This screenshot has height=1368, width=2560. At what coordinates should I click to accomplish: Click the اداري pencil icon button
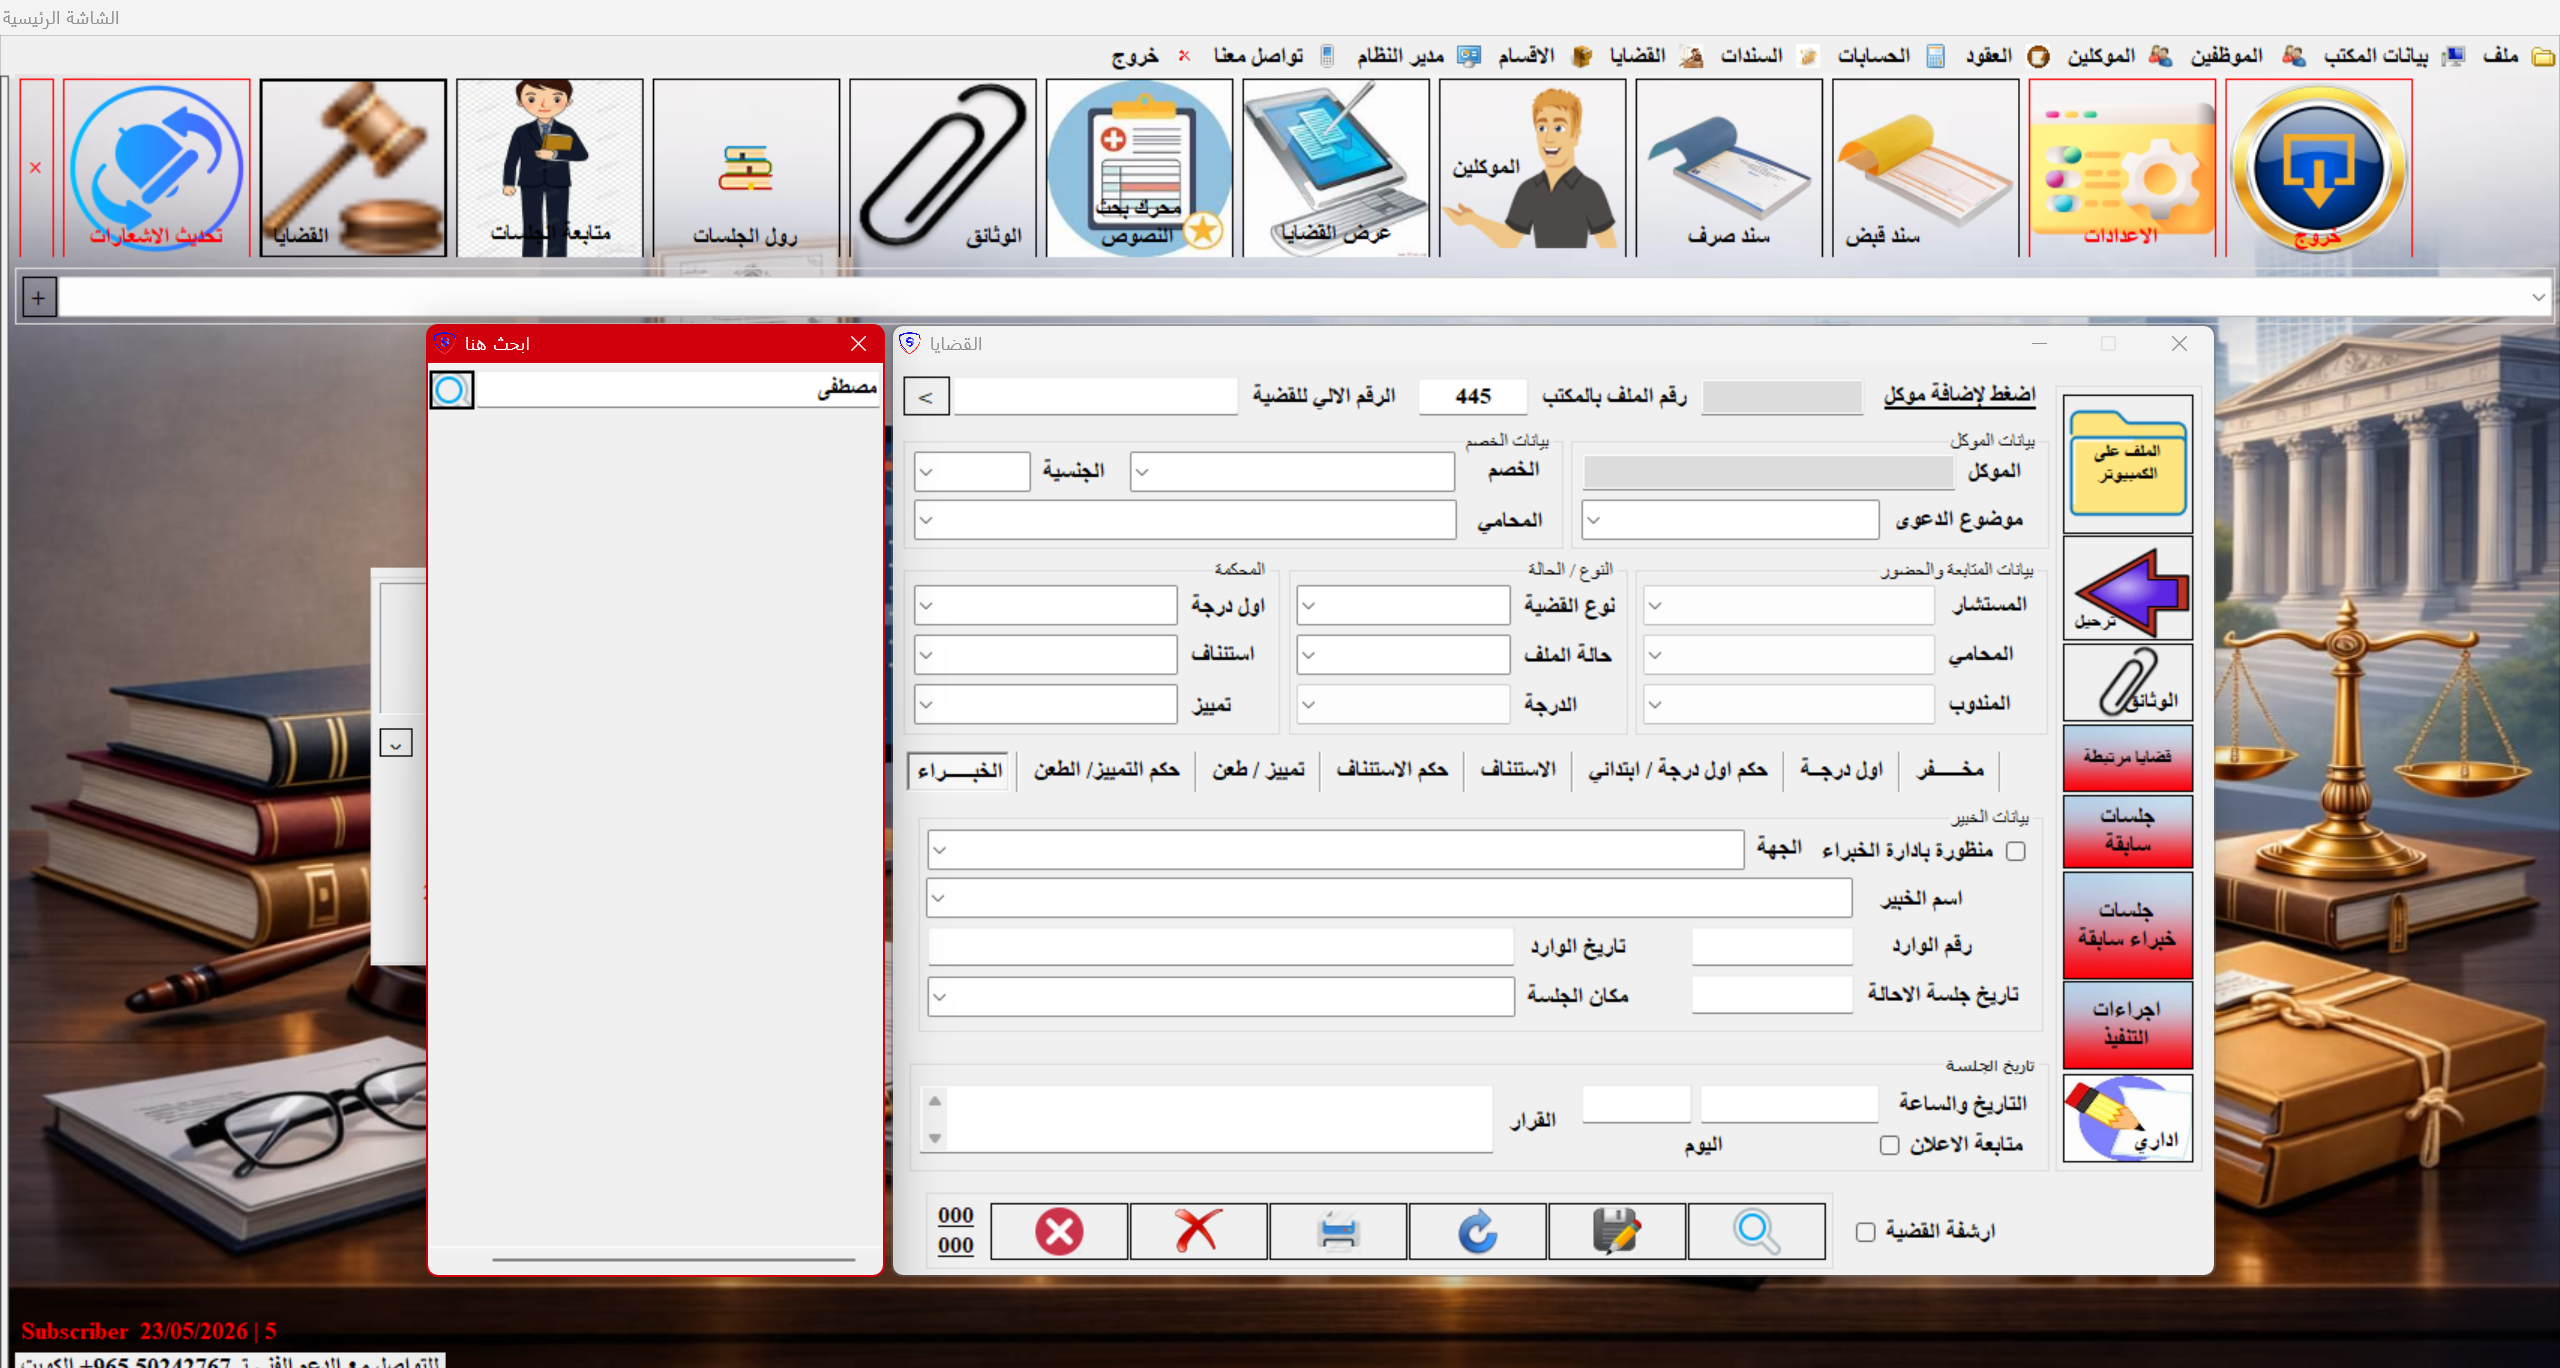point(2128,1118)
